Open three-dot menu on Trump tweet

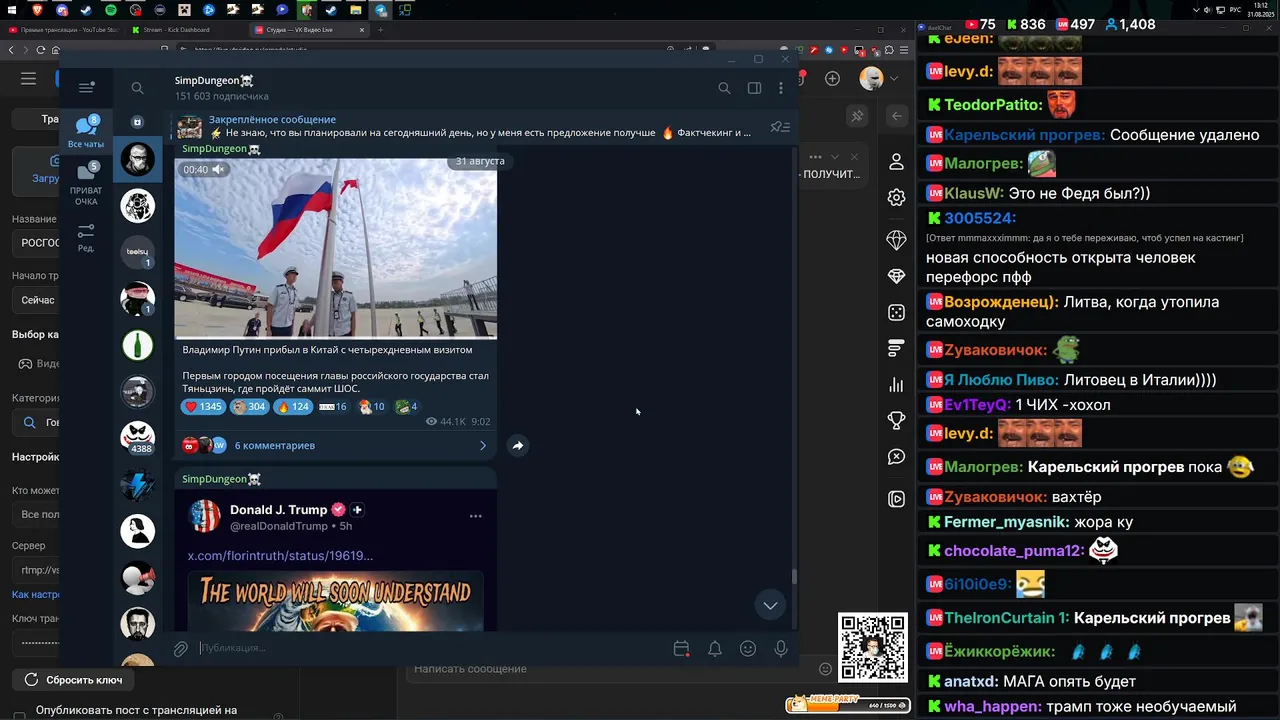[476, 516]
